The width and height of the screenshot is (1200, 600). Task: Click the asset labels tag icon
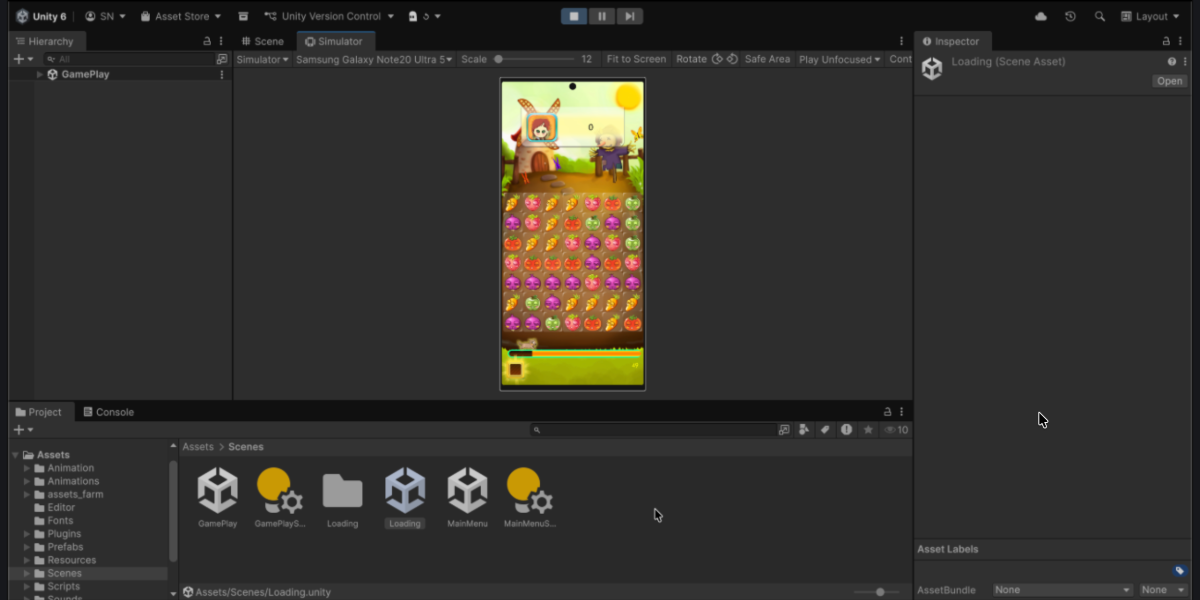point(1179,570)
